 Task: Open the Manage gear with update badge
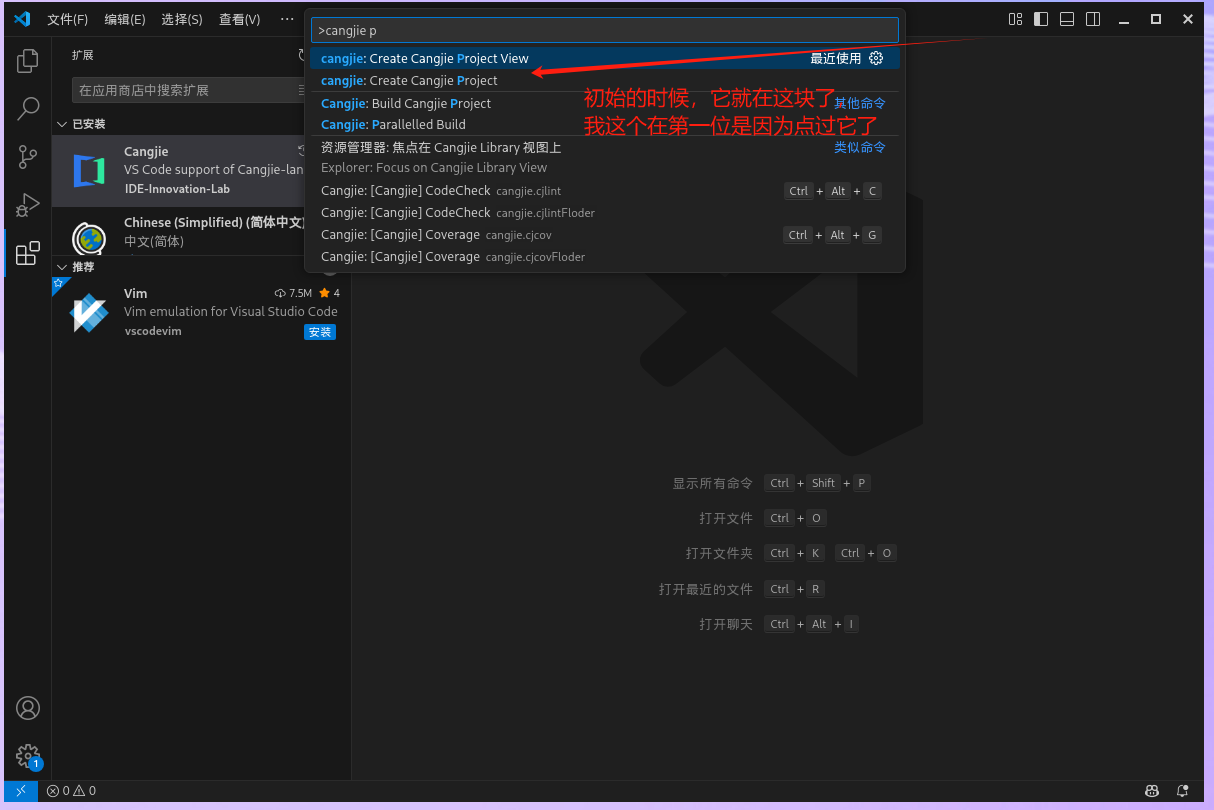pyautogui.click(x=28, y=756)
